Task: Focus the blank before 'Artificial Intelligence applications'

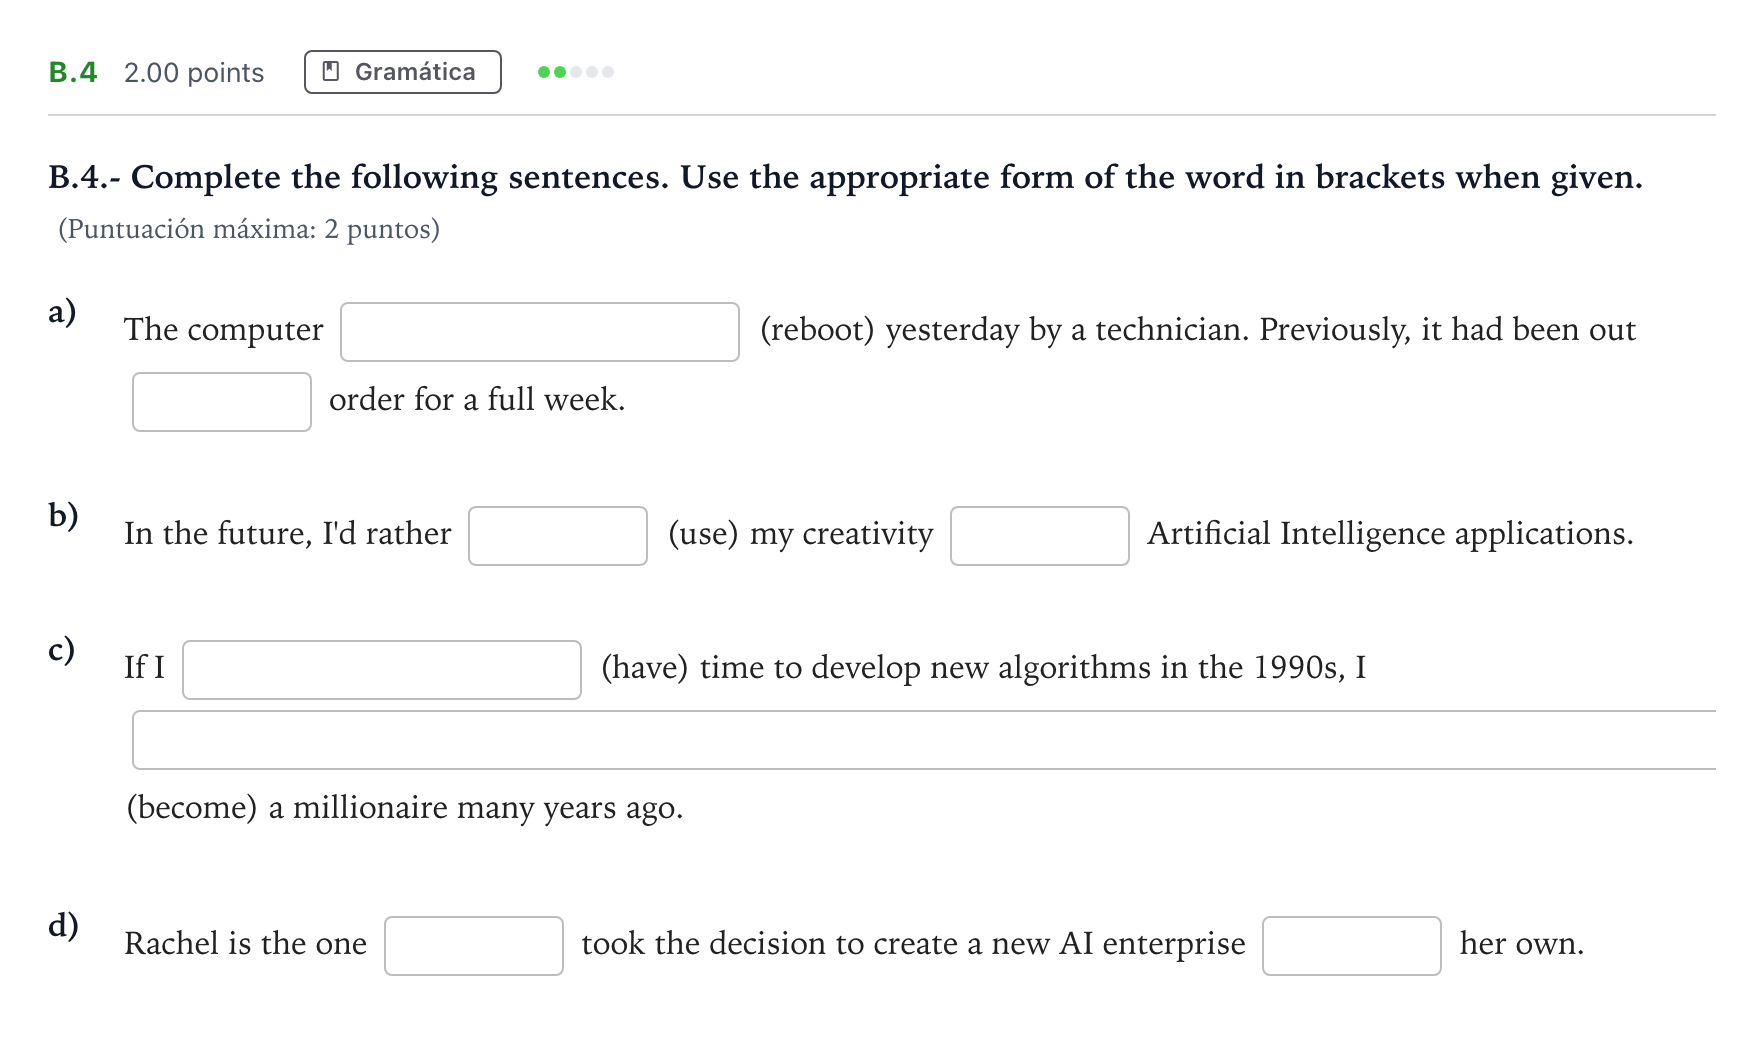Action: click(x=1040, y=536)
